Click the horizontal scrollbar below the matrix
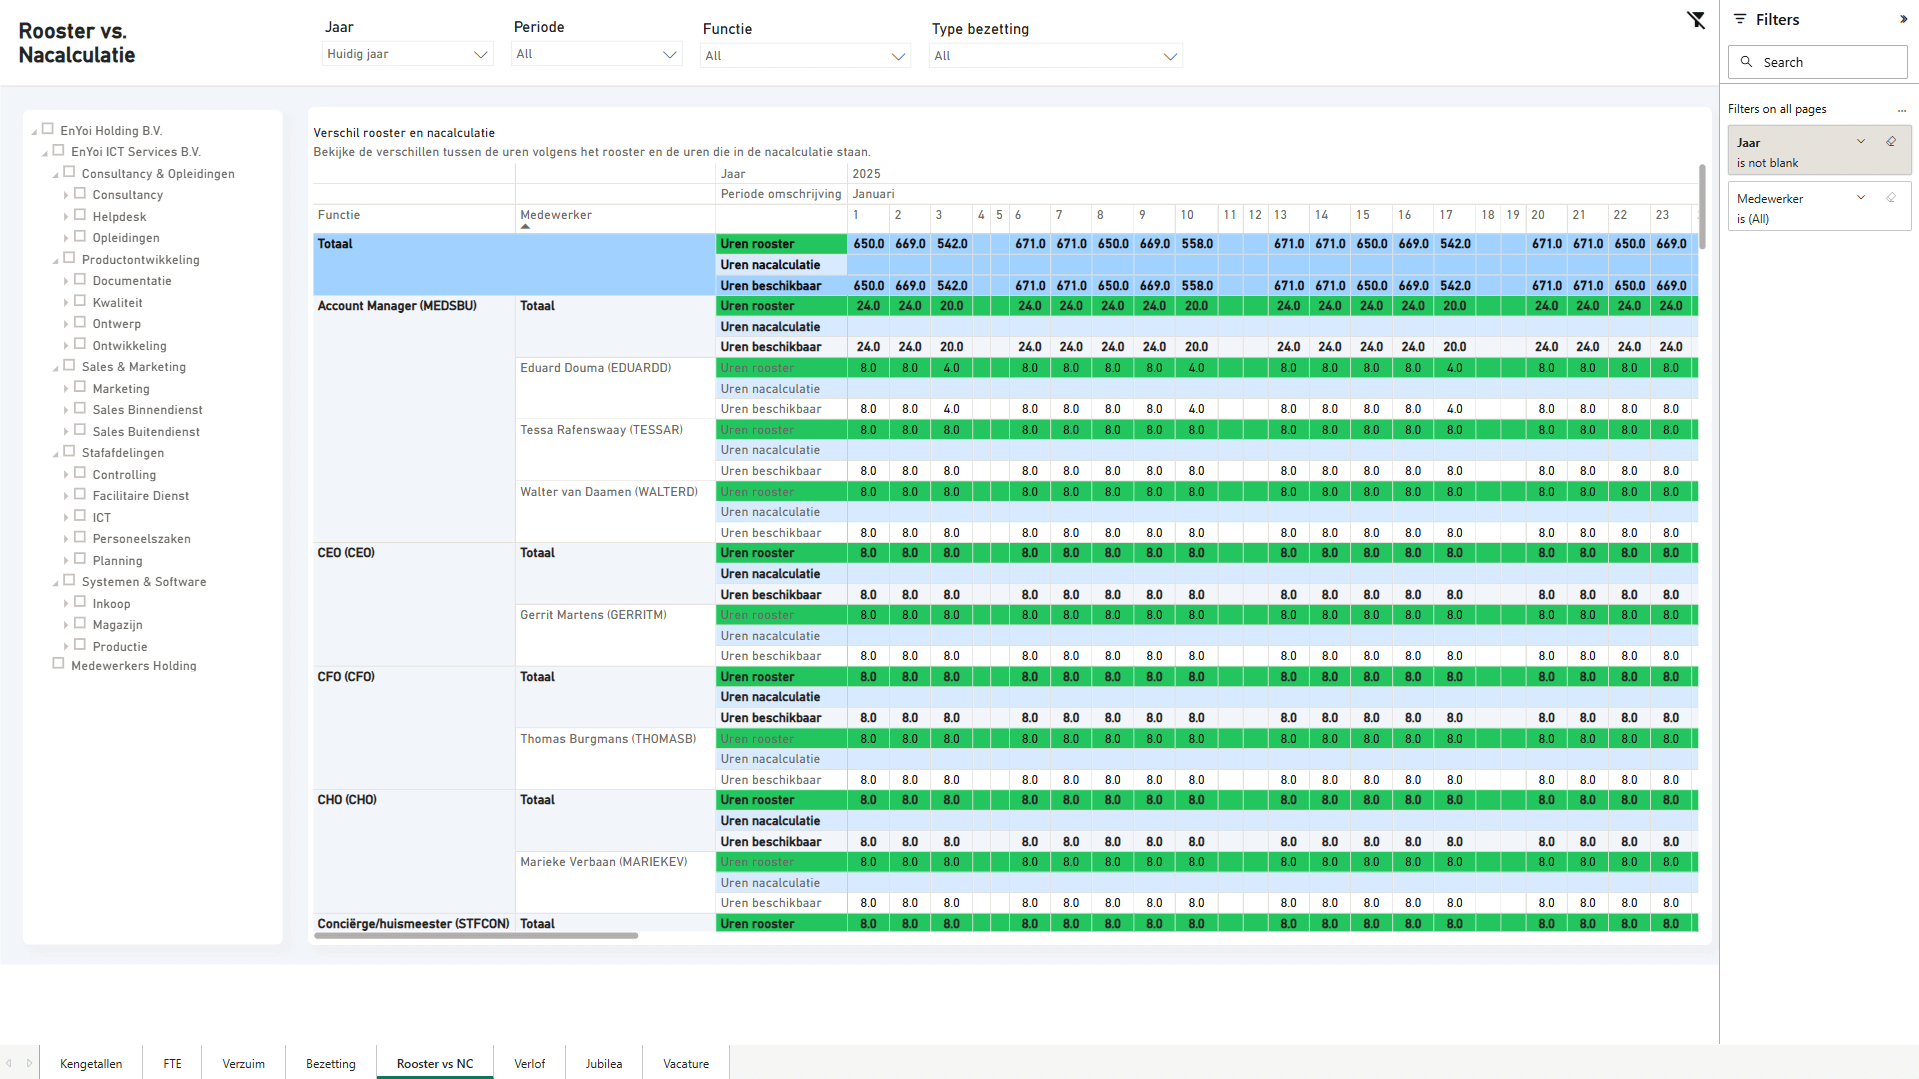 click(476, 936)
